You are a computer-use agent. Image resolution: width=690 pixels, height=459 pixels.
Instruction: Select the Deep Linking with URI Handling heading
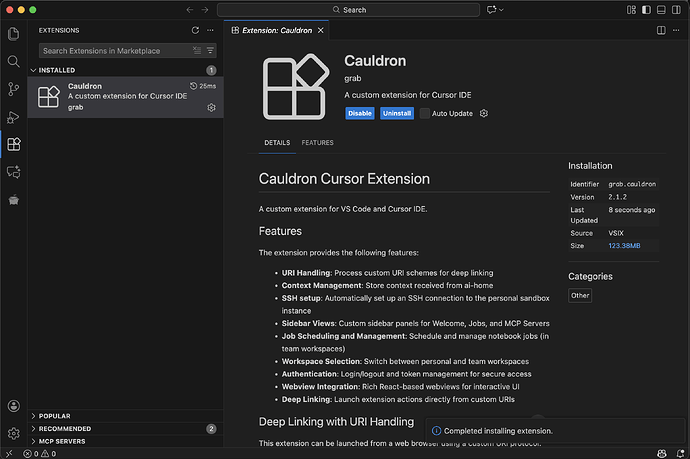[x=336, y=422]
